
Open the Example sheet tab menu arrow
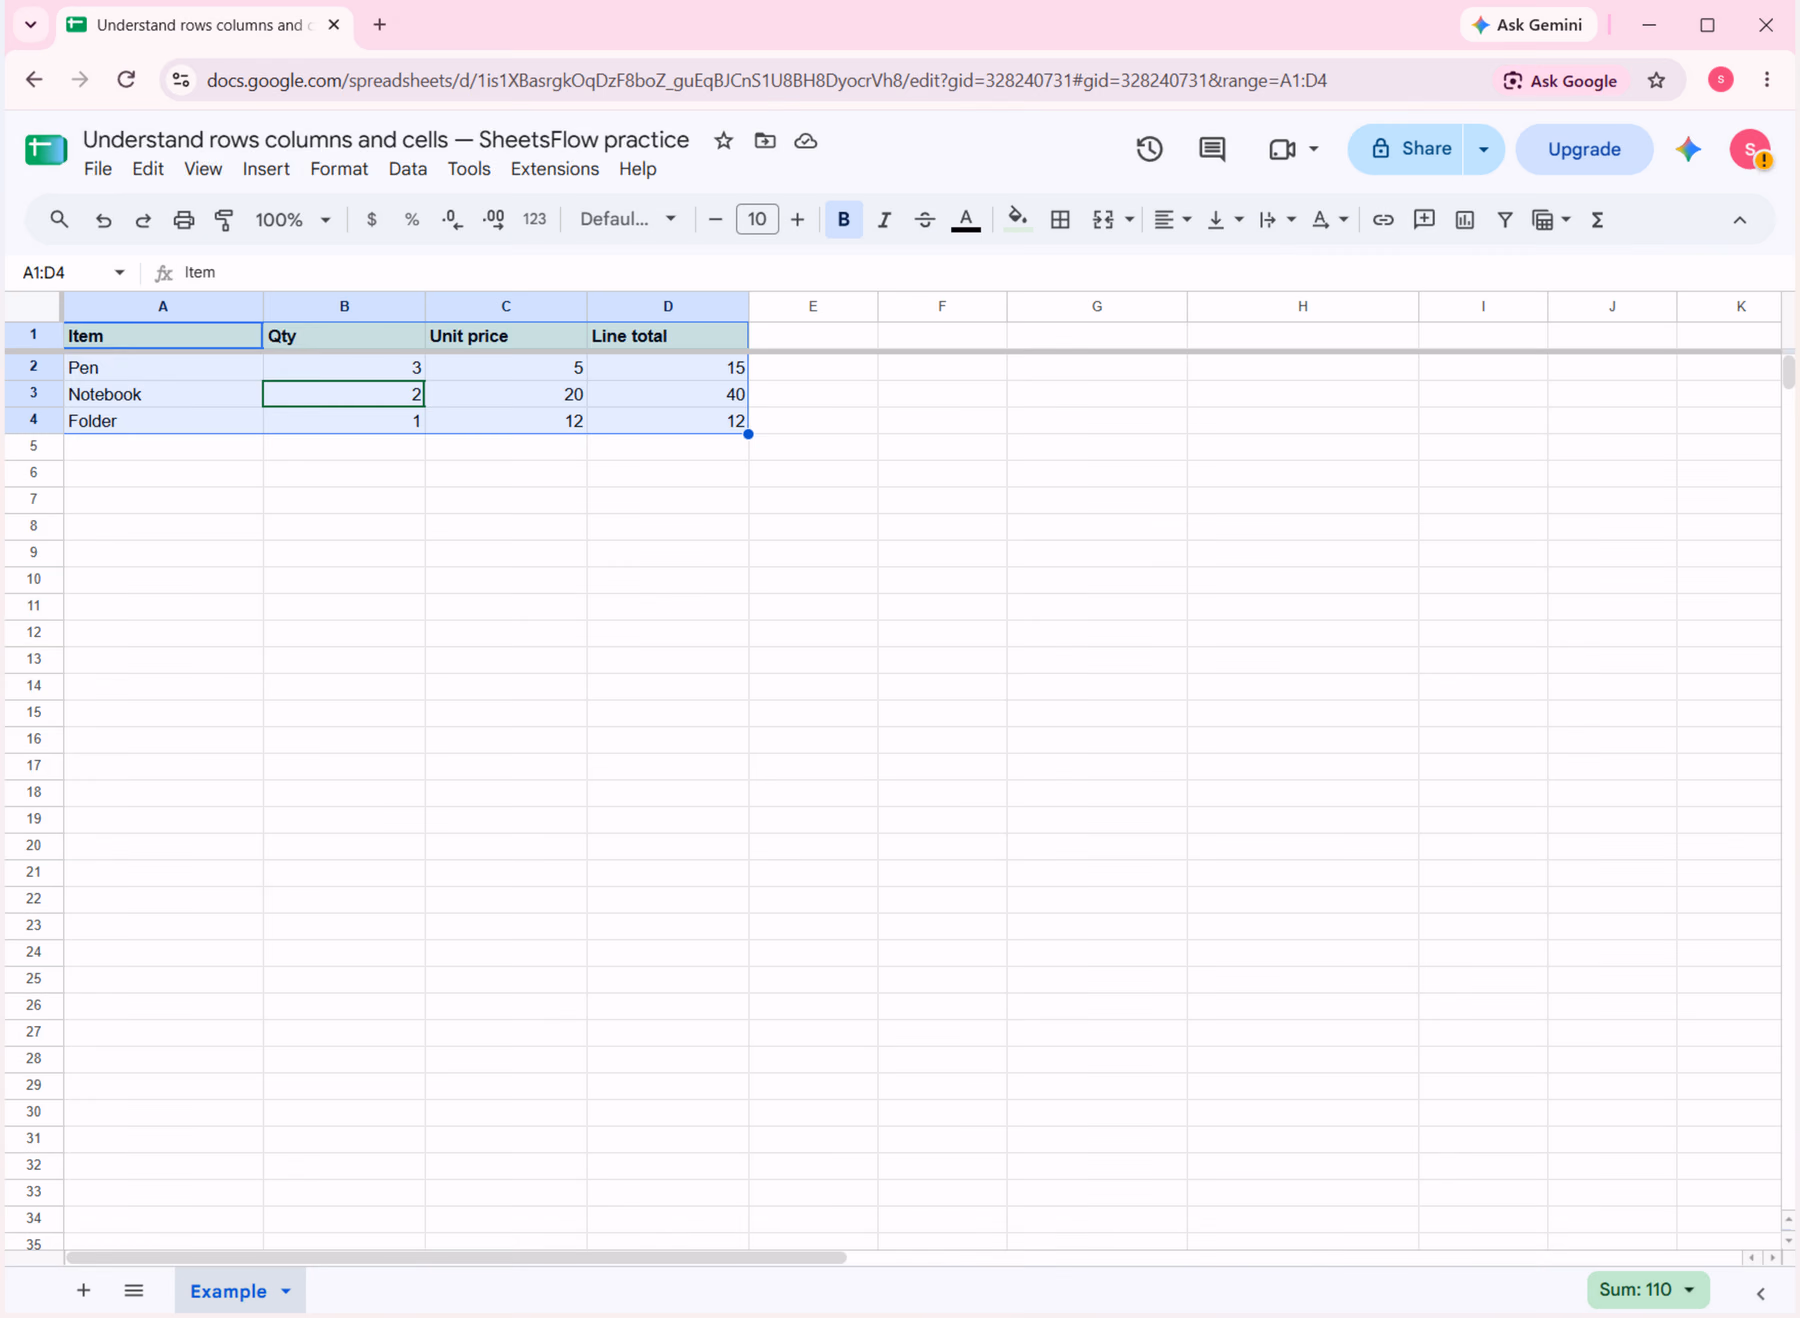pos(286,1291)
